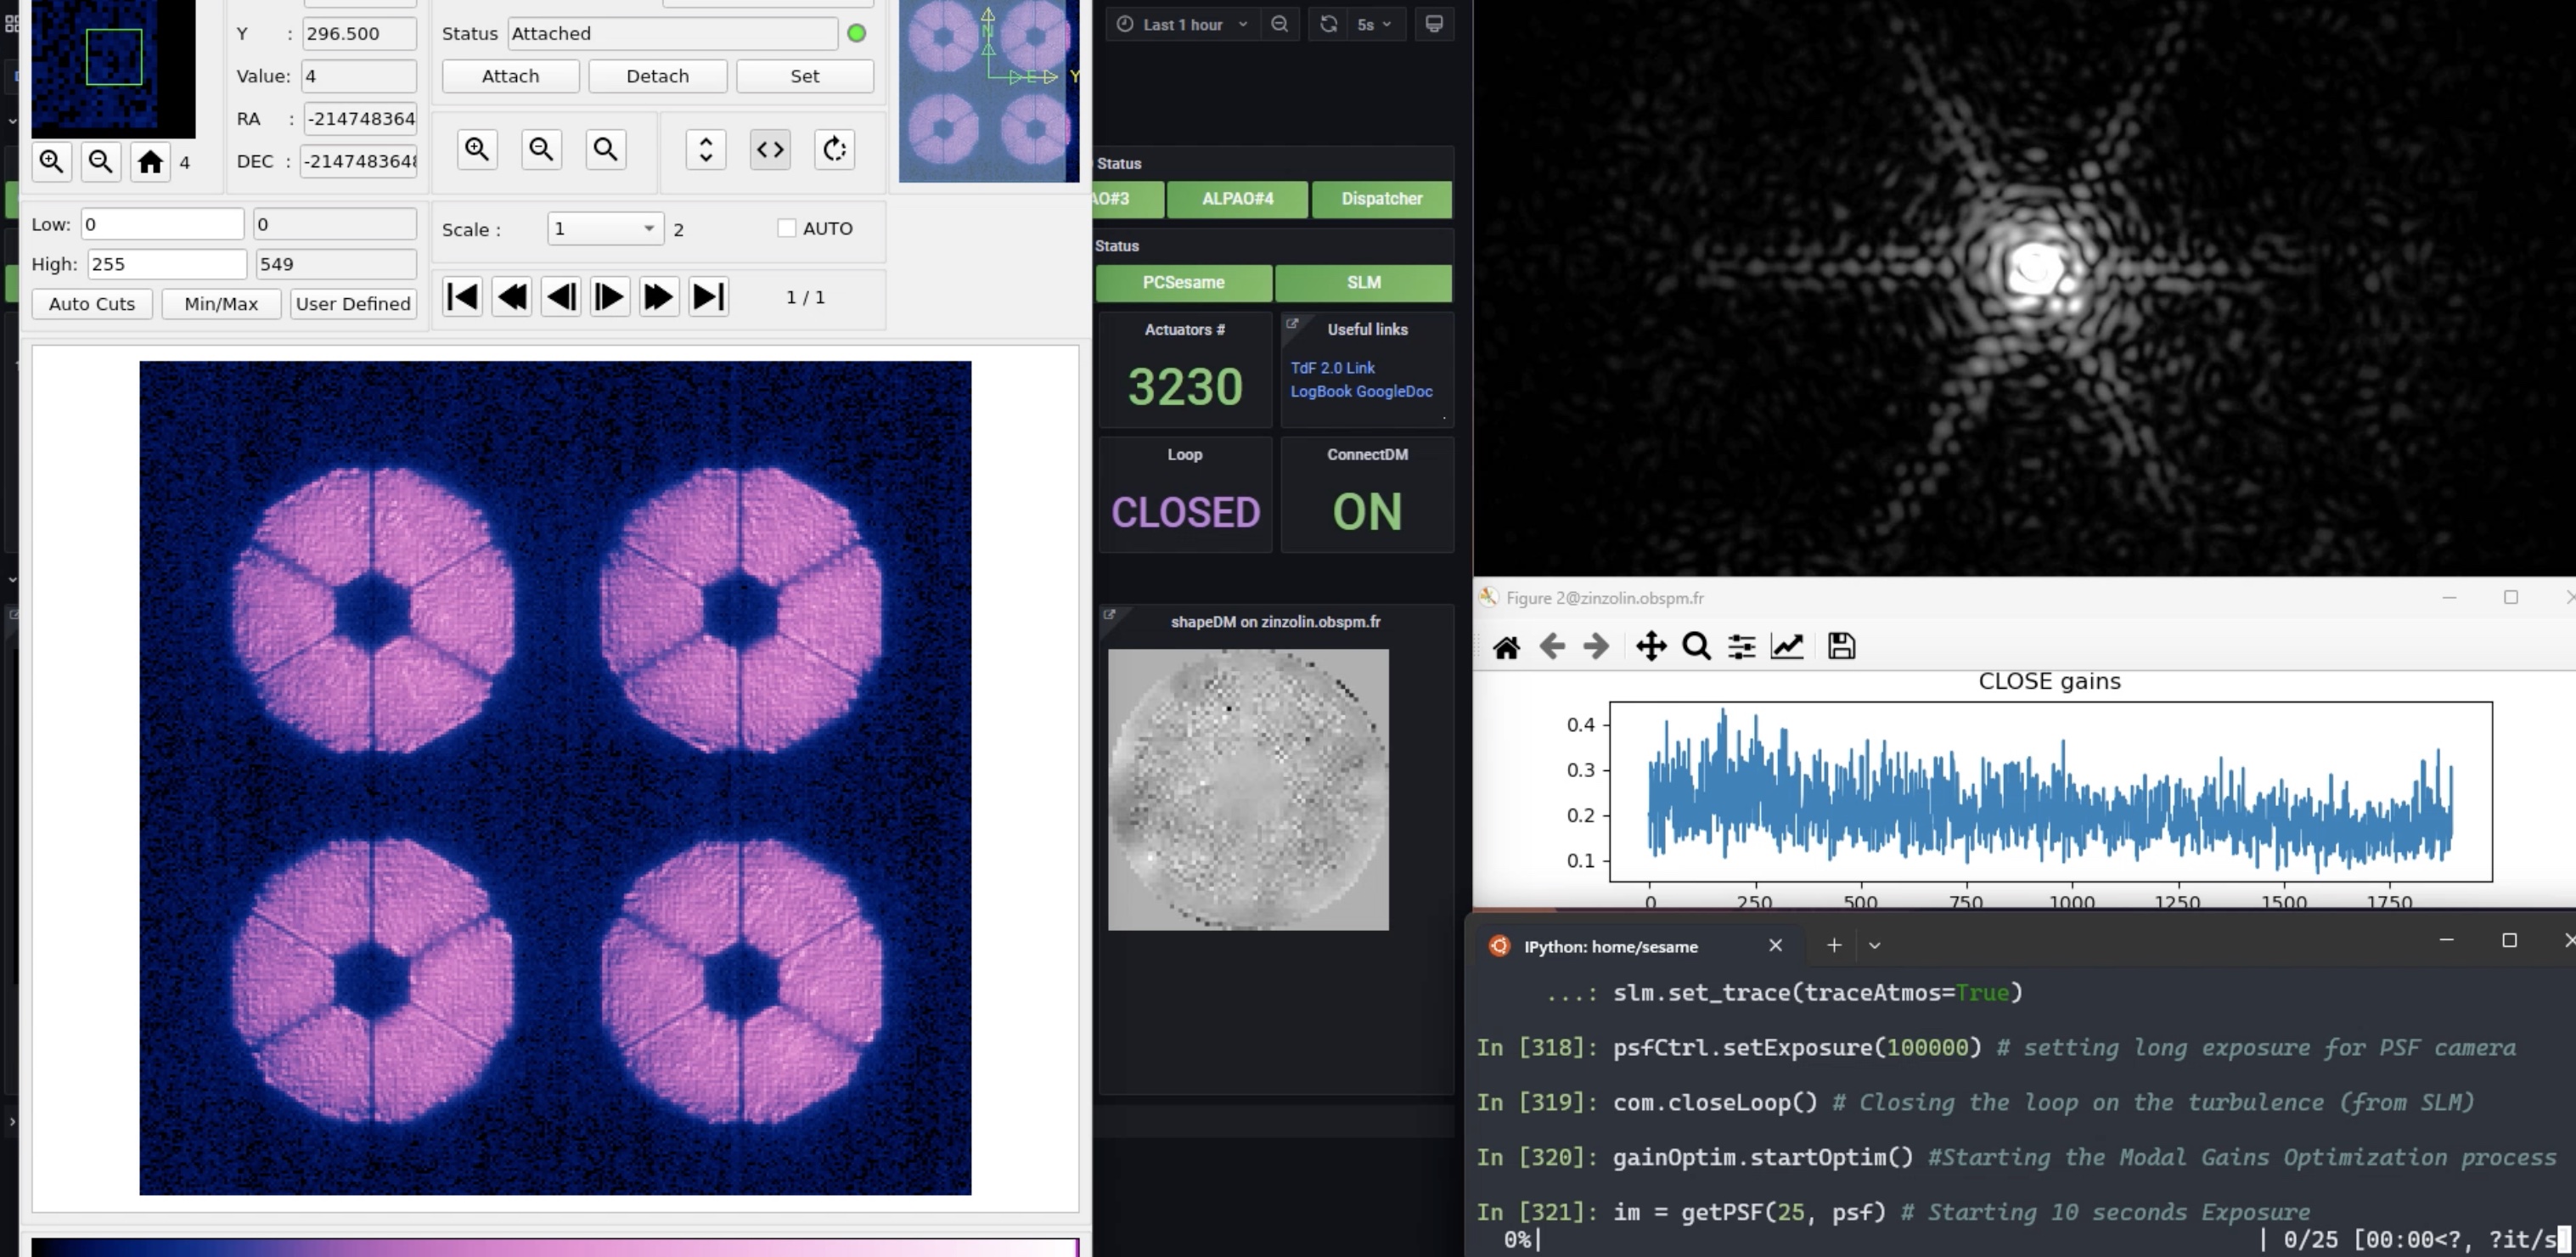Step to first frame in playback controls
2576x1257 pixels.
click(x=462, y=297)
